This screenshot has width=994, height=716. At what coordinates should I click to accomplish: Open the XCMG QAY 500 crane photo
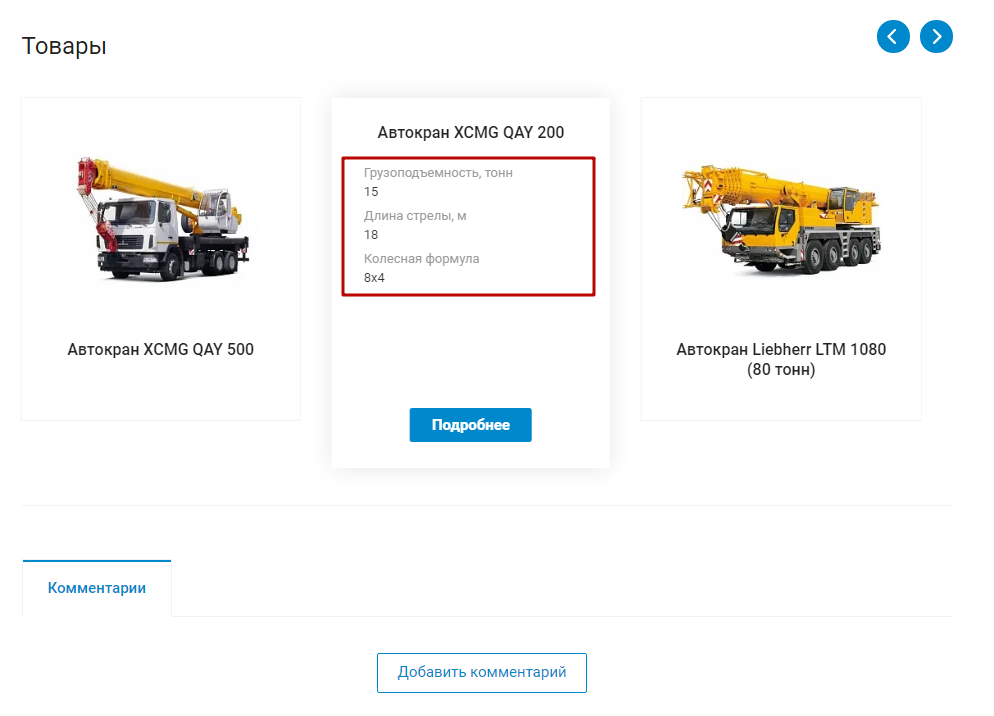161,219
